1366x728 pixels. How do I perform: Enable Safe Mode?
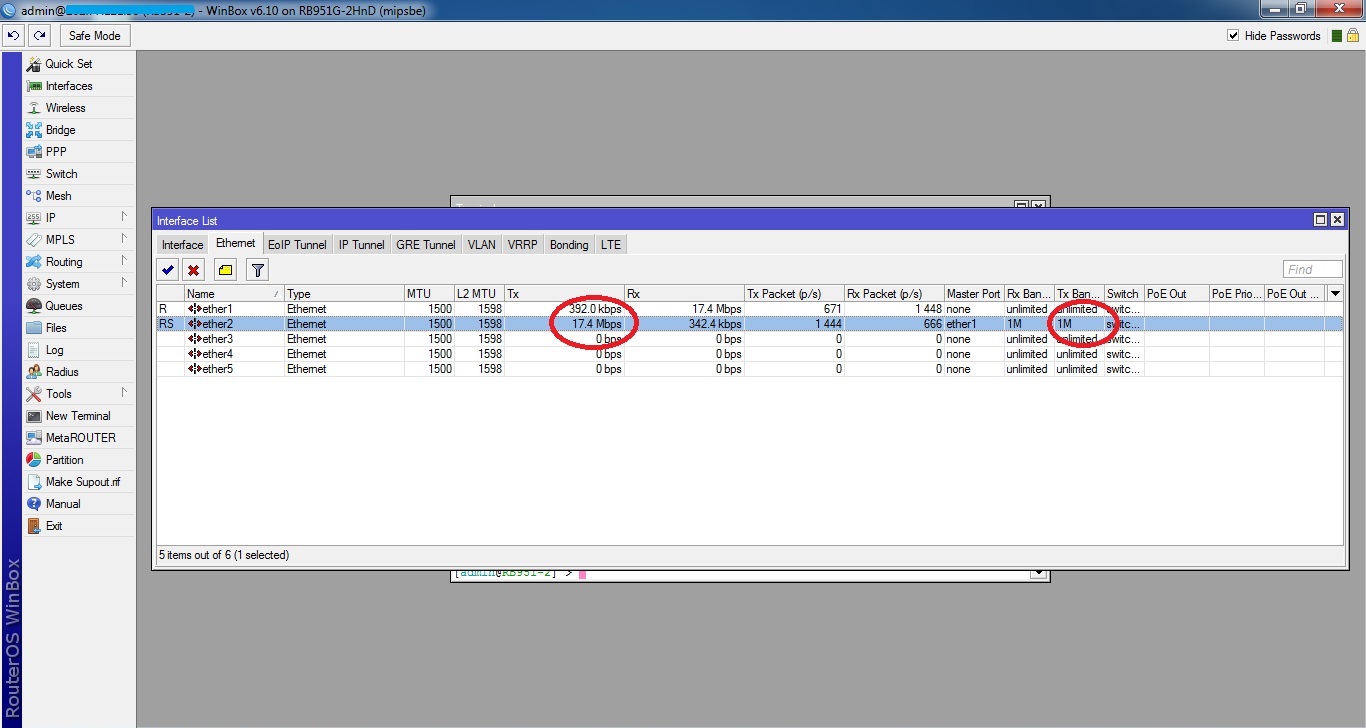coord(94,35)
